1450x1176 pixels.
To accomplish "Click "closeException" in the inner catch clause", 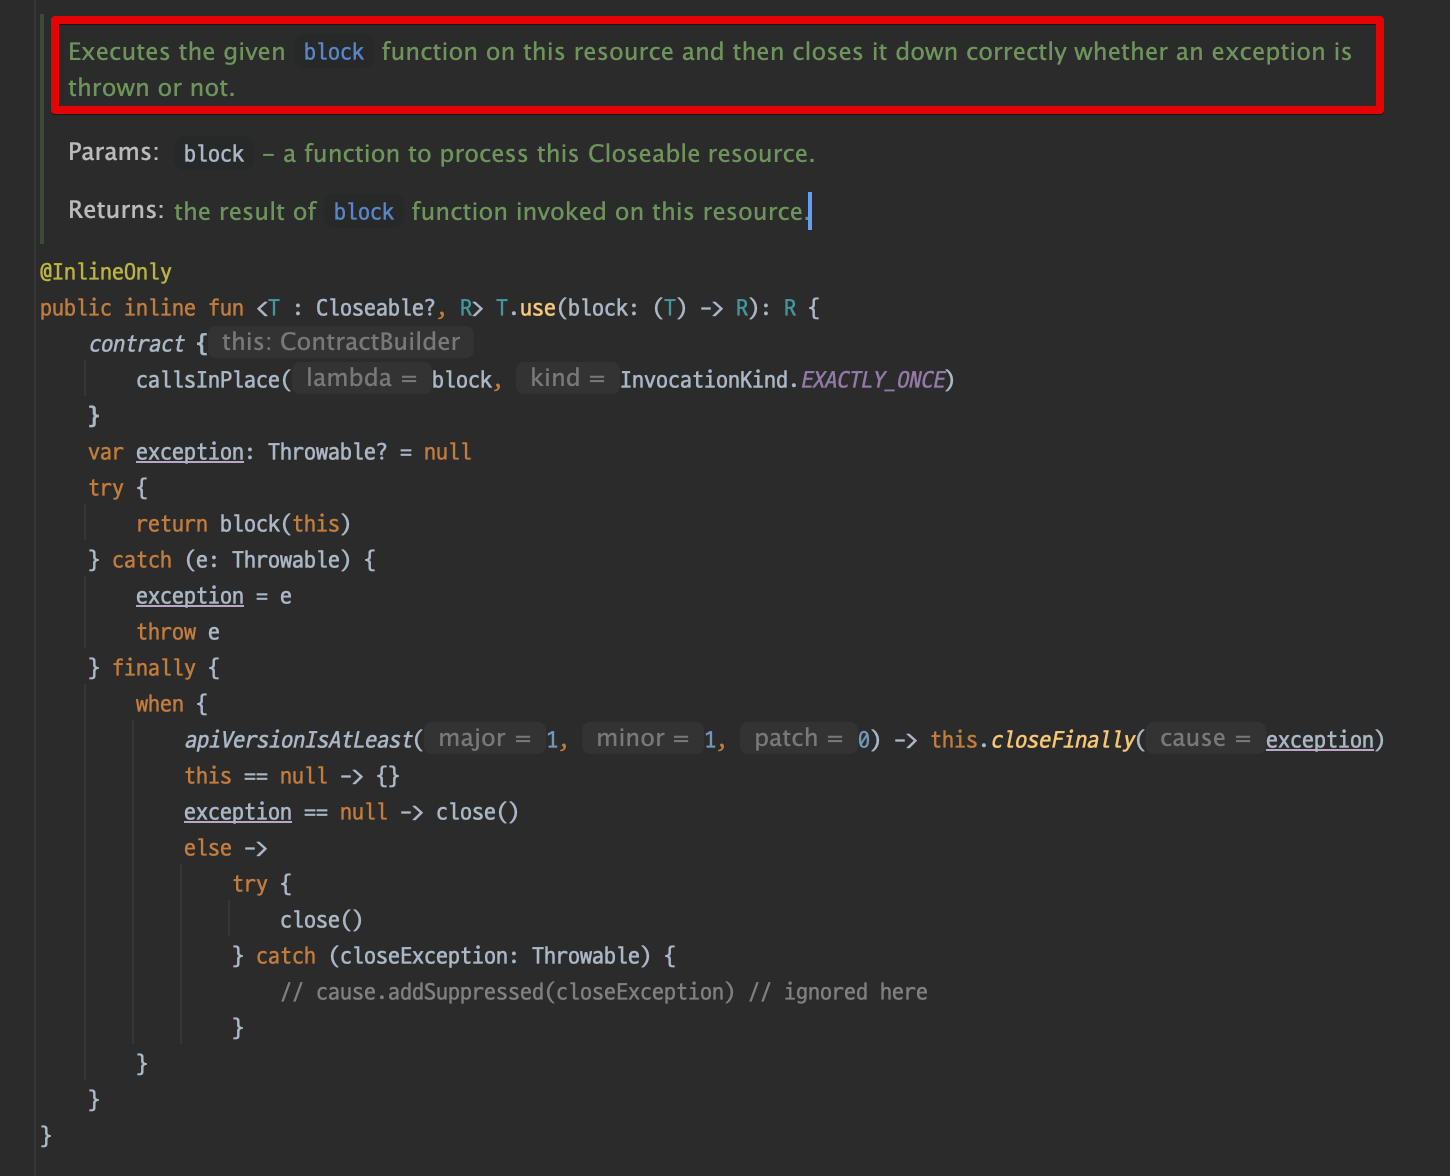I will [x=424, y=956].
